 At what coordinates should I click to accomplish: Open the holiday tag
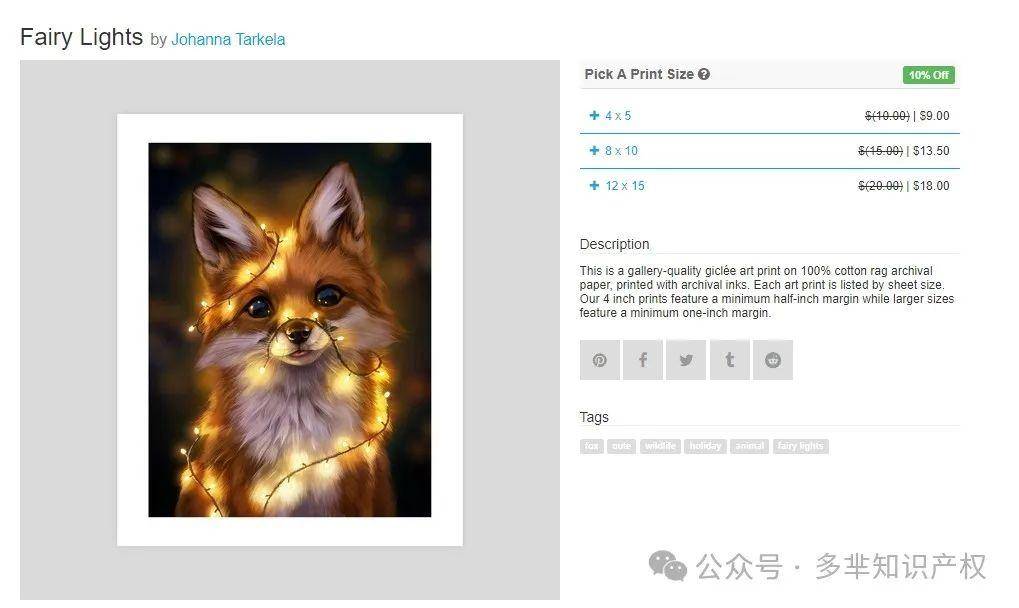point(705,446)
